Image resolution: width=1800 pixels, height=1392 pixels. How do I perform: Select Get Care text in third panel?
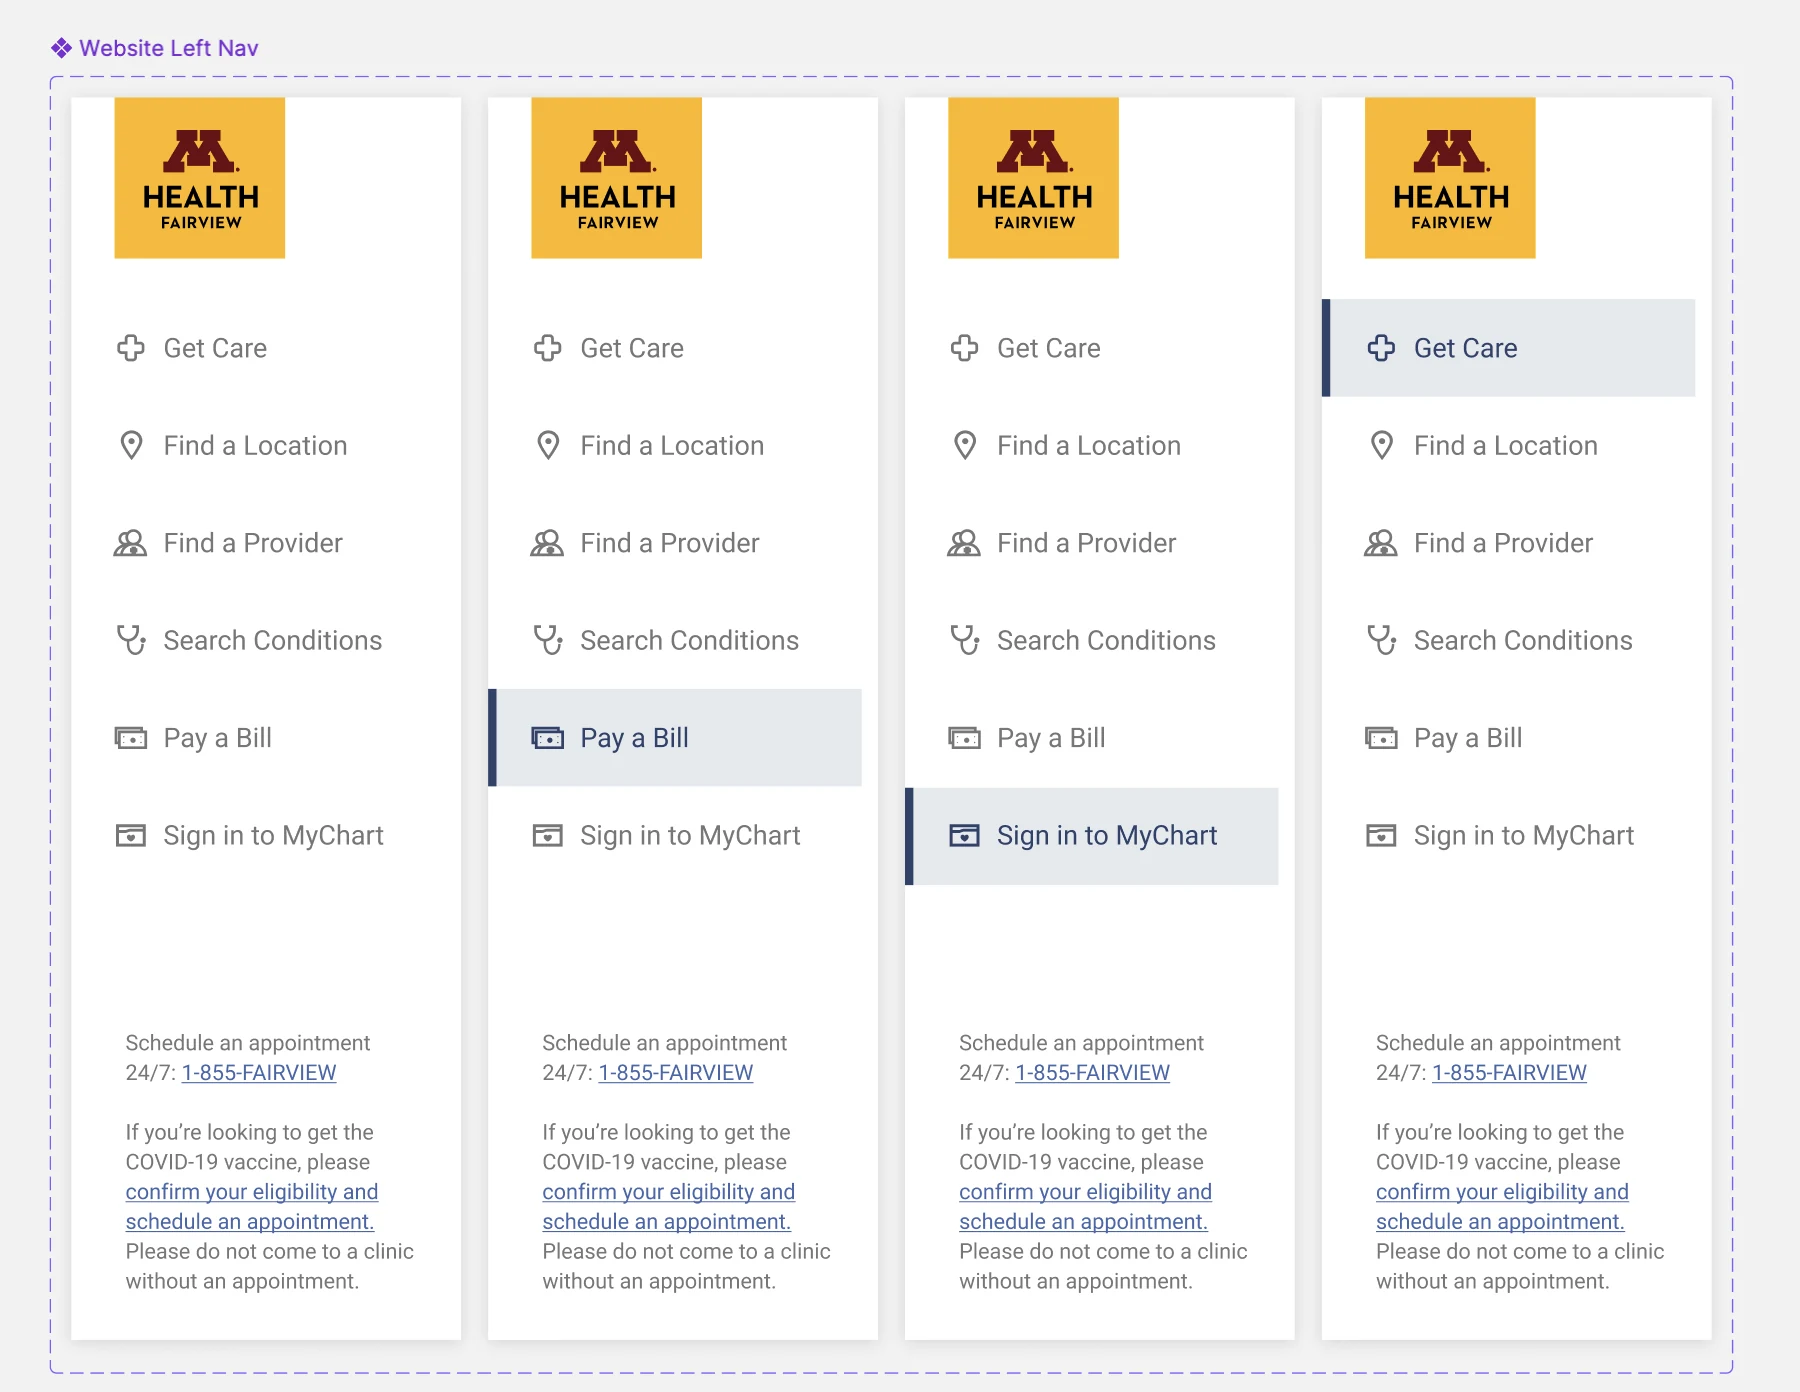1049,348
